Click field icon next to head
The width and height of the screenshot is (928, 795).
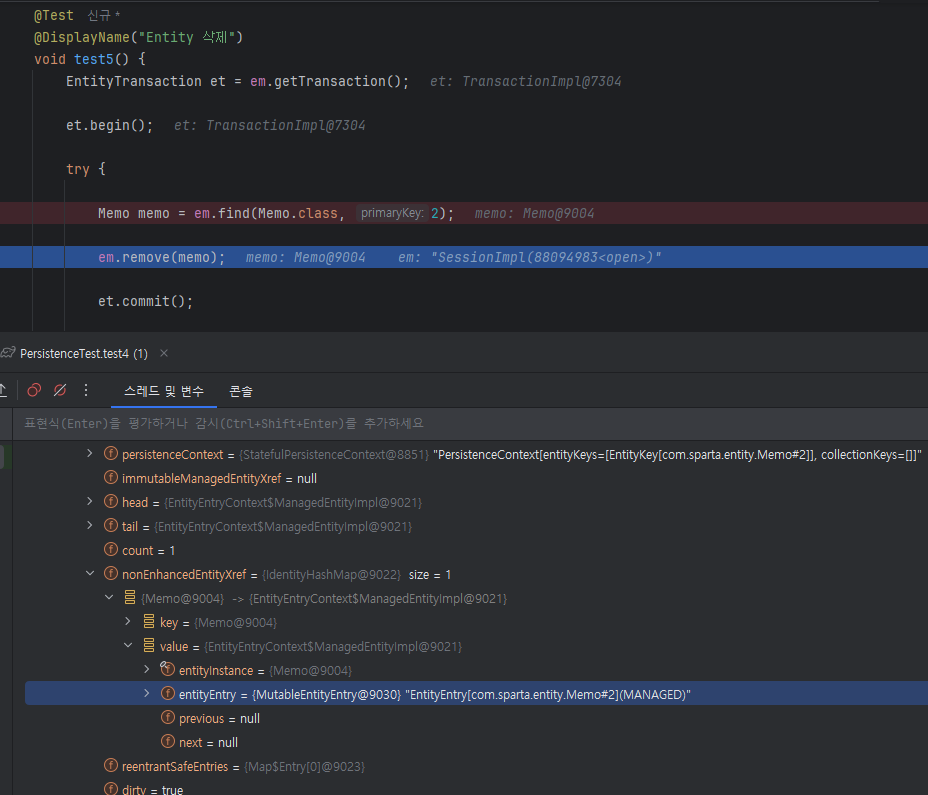point(111,501)
